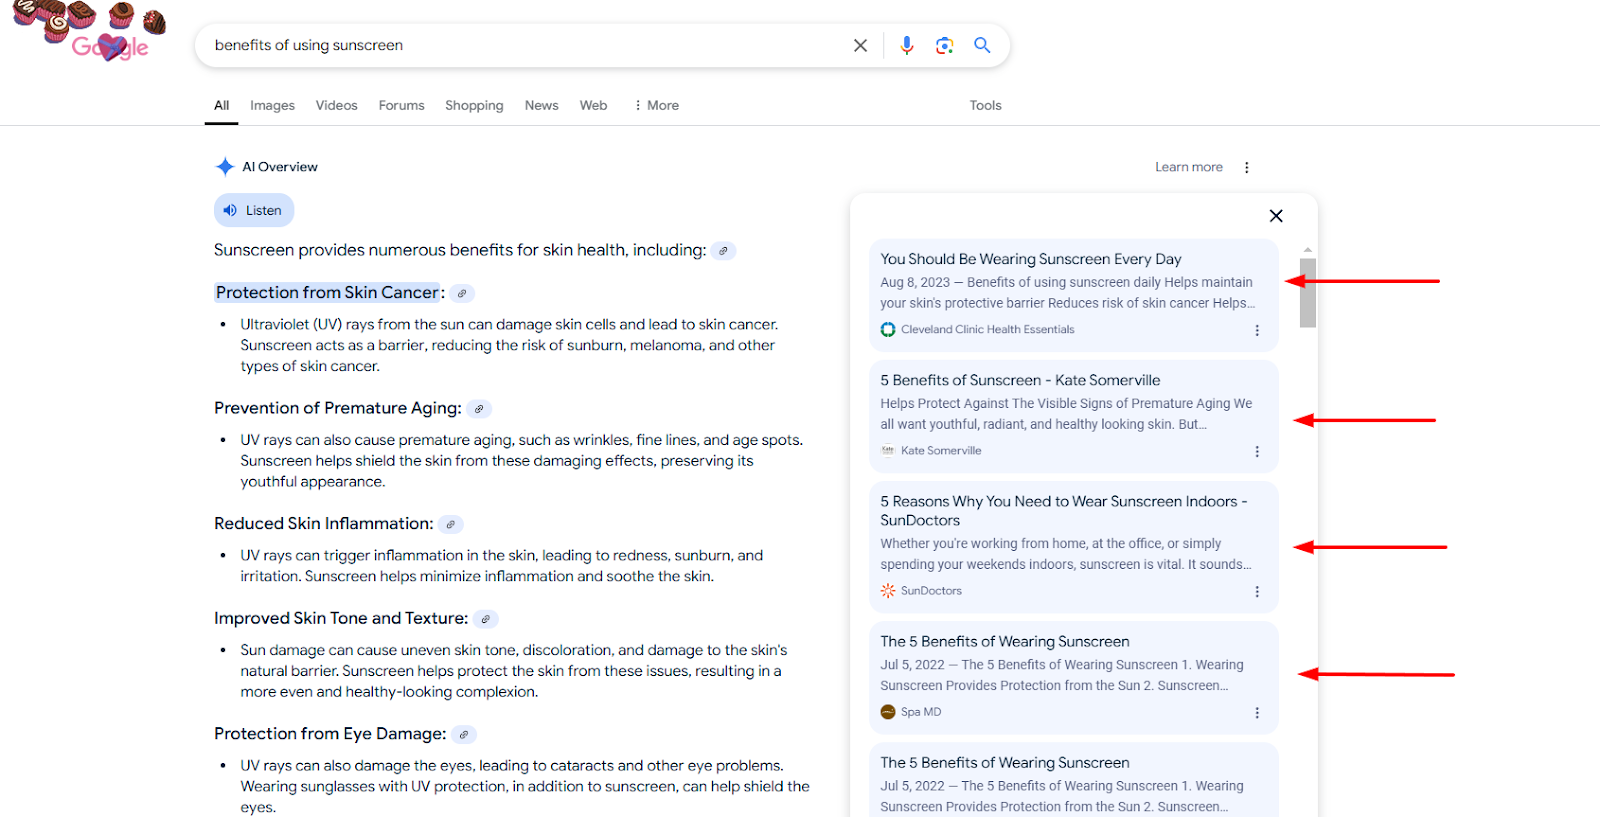The height and width of the screenshot is (817, 1600).
Task: Open link icon next to intro sentence
Action: click(x=723, y=251)
